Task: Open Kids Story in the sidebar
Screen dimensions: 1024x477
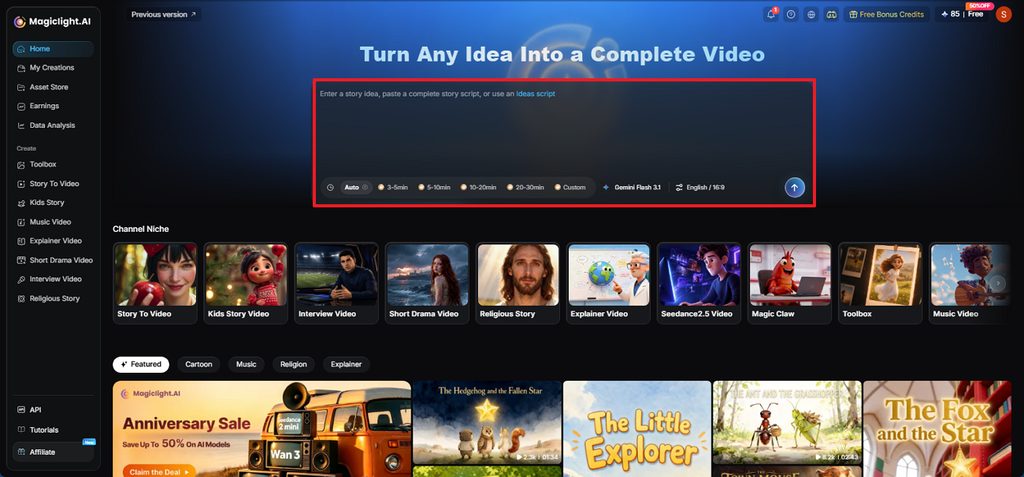Action: [53, 203]
